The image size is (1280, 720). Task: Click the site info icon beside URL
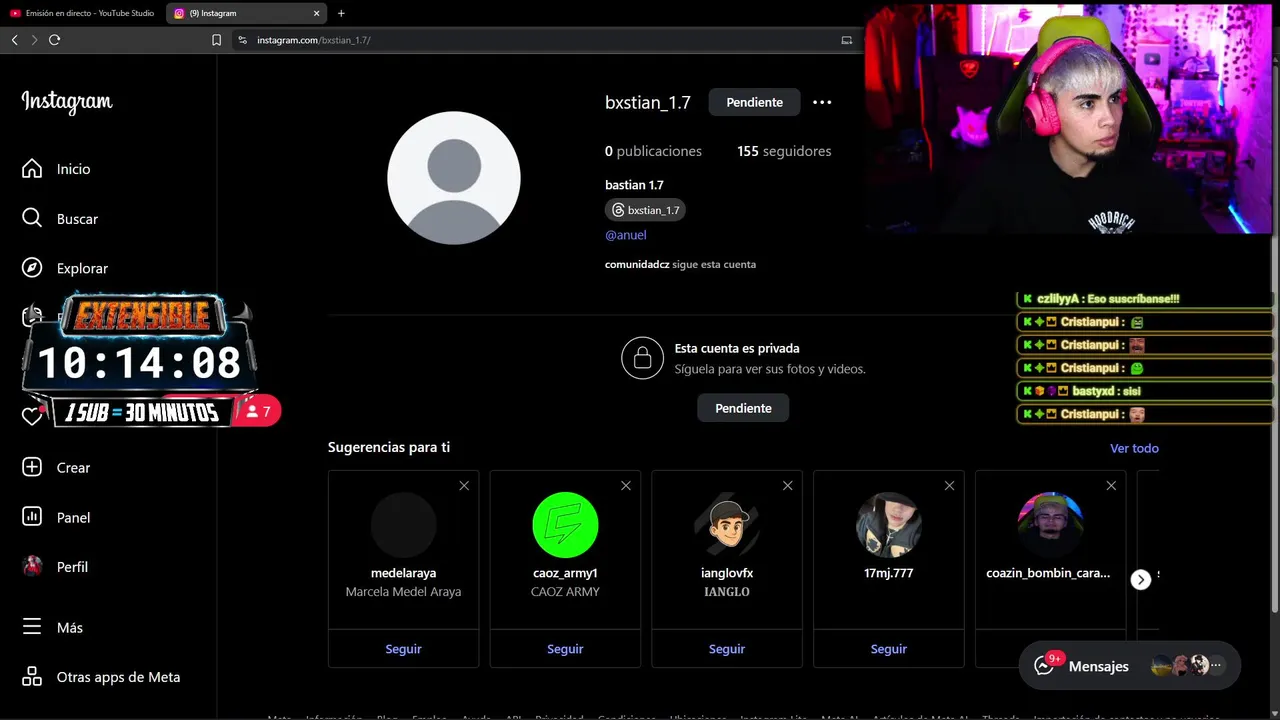coord(242,40)
